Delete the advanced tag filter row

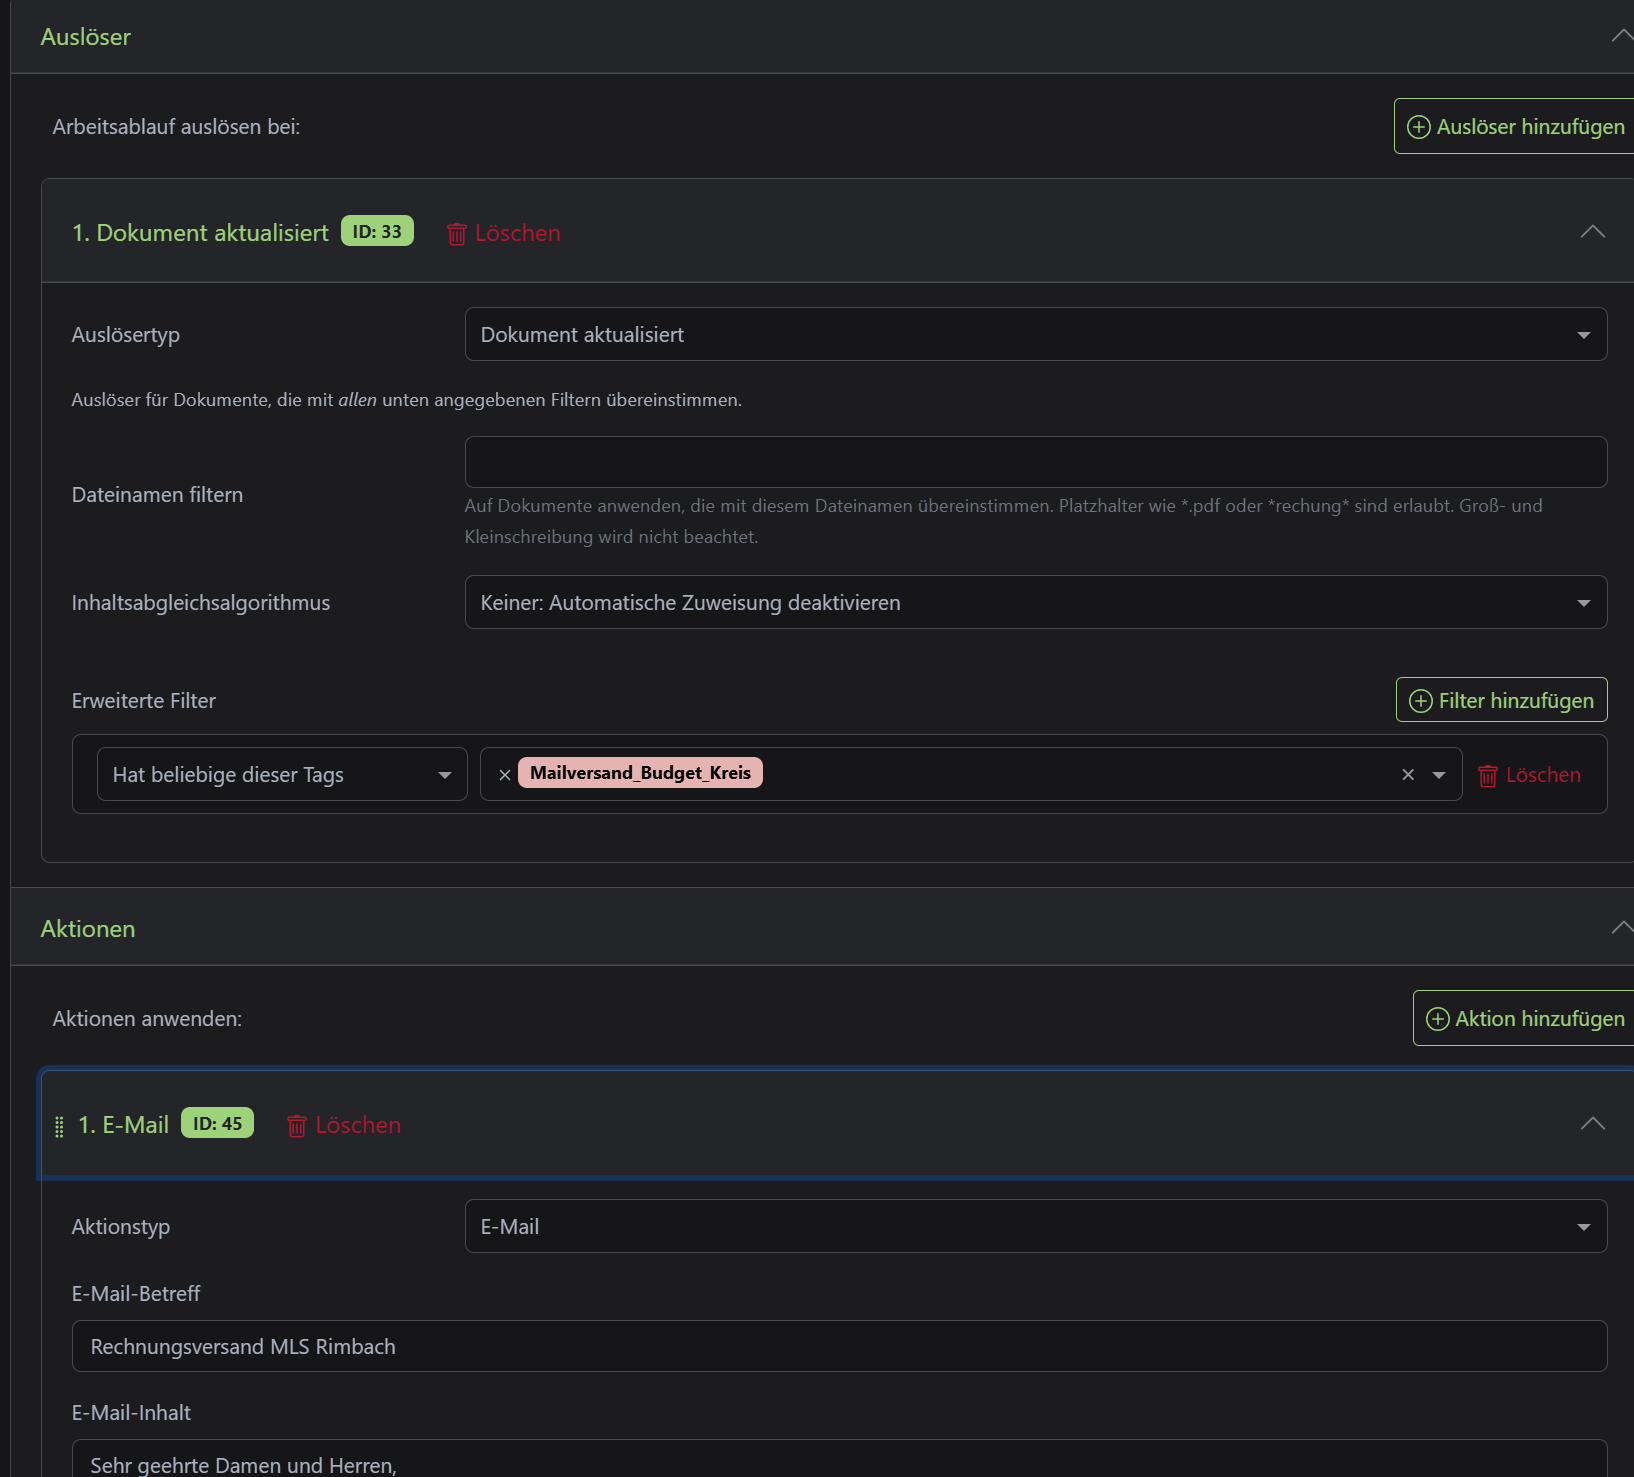[1530, 775]
